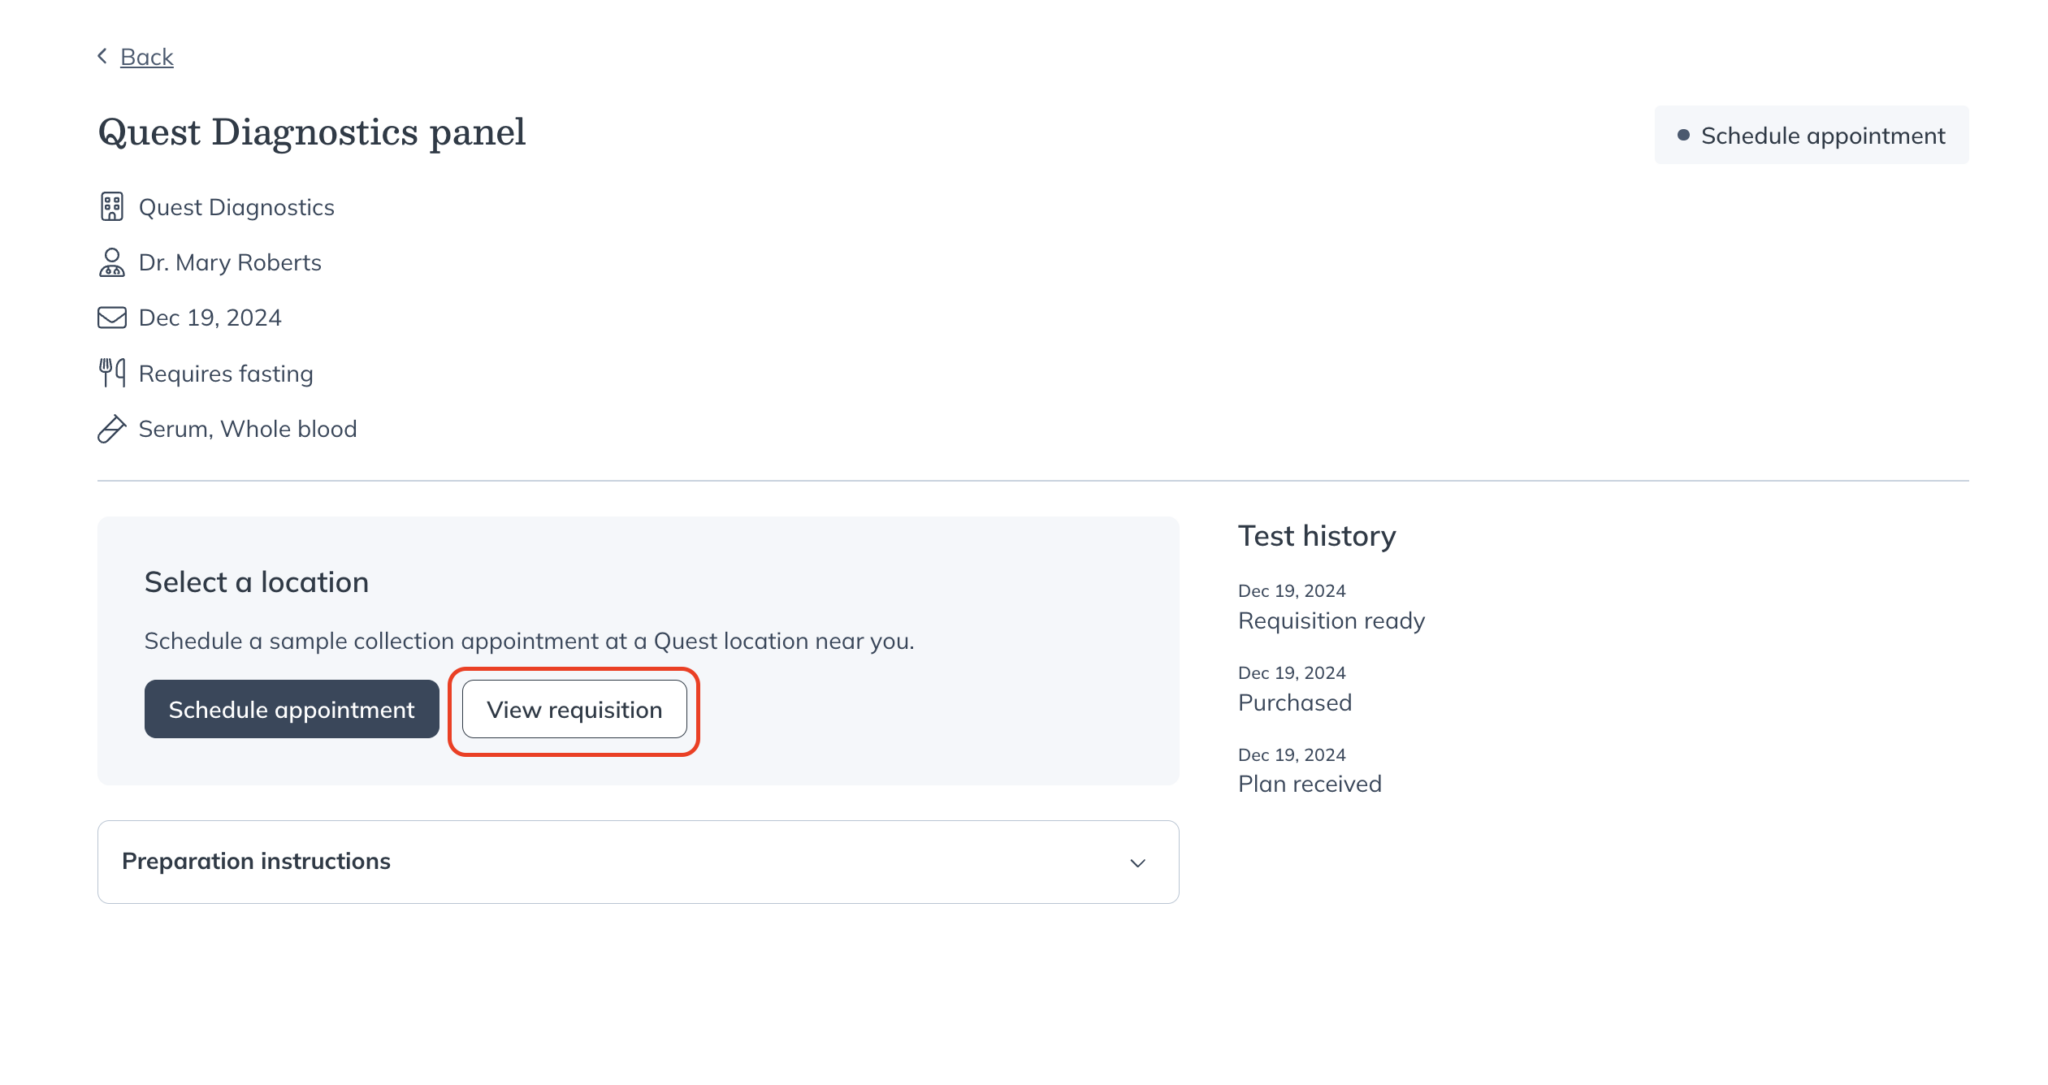Open the Preparation instructions section title
Screen dimensions: 2048x1085
pos(256,861)
